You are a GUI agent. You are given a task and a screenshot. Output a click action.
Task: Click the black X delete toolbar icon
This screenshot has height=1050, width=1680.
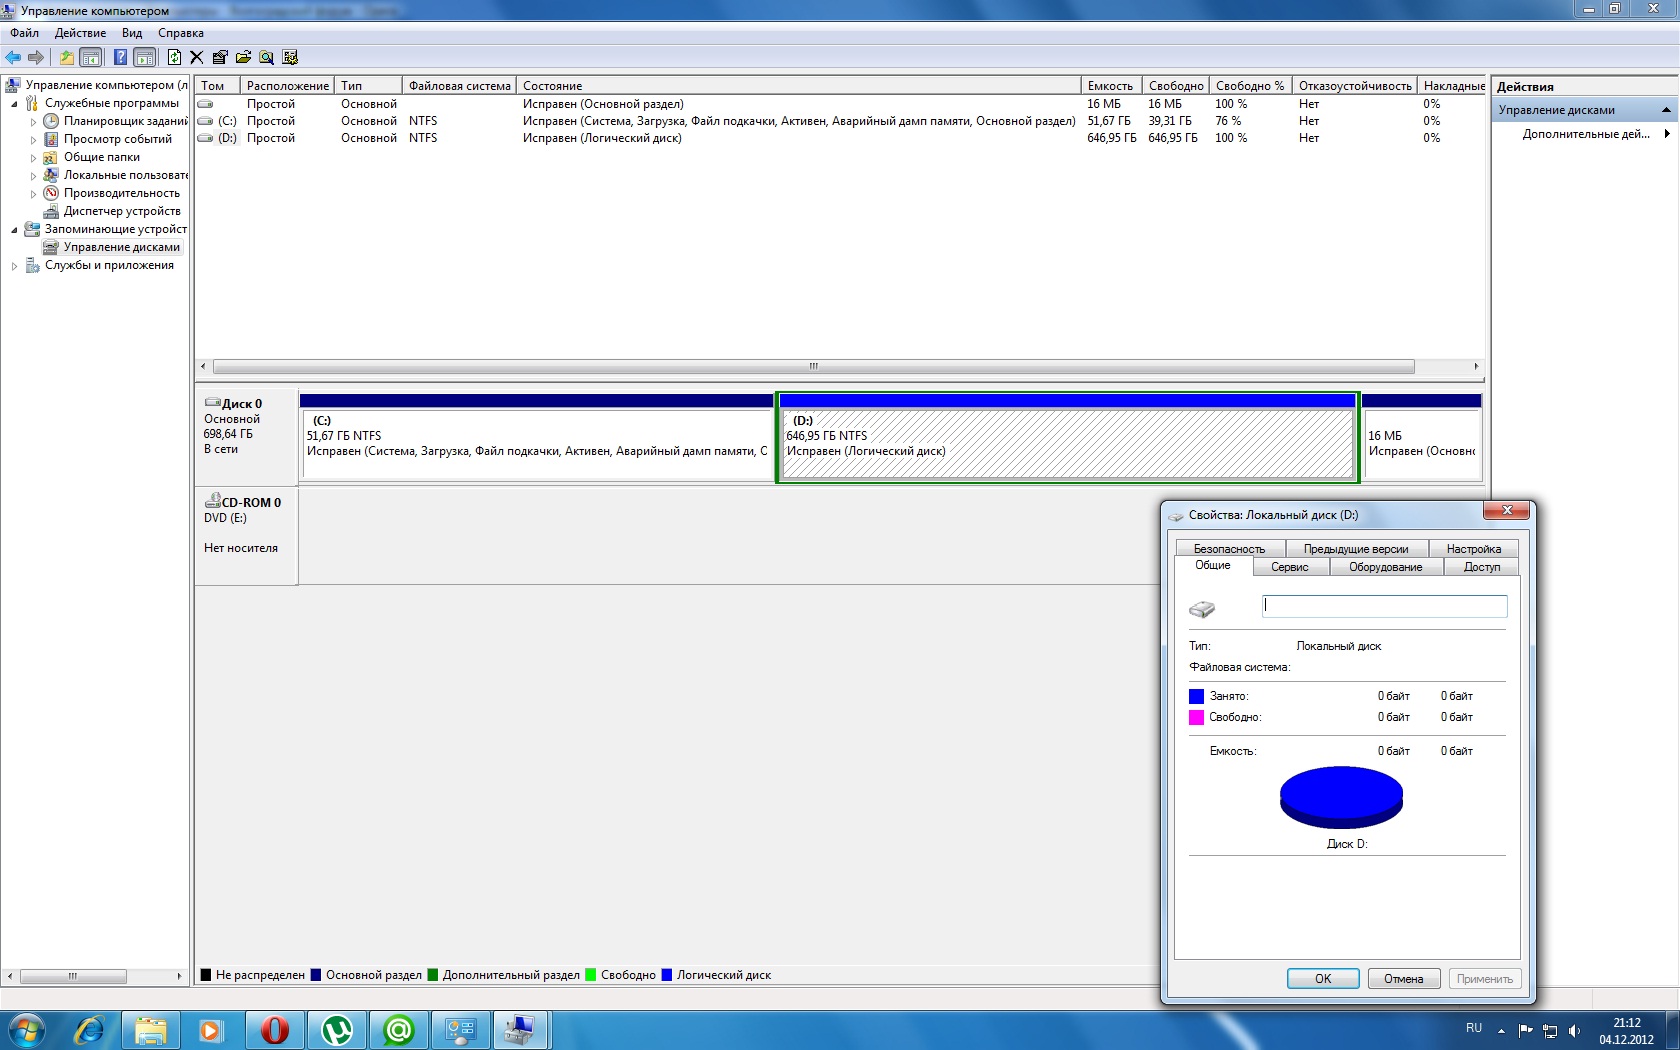click(x=197, y=57)
